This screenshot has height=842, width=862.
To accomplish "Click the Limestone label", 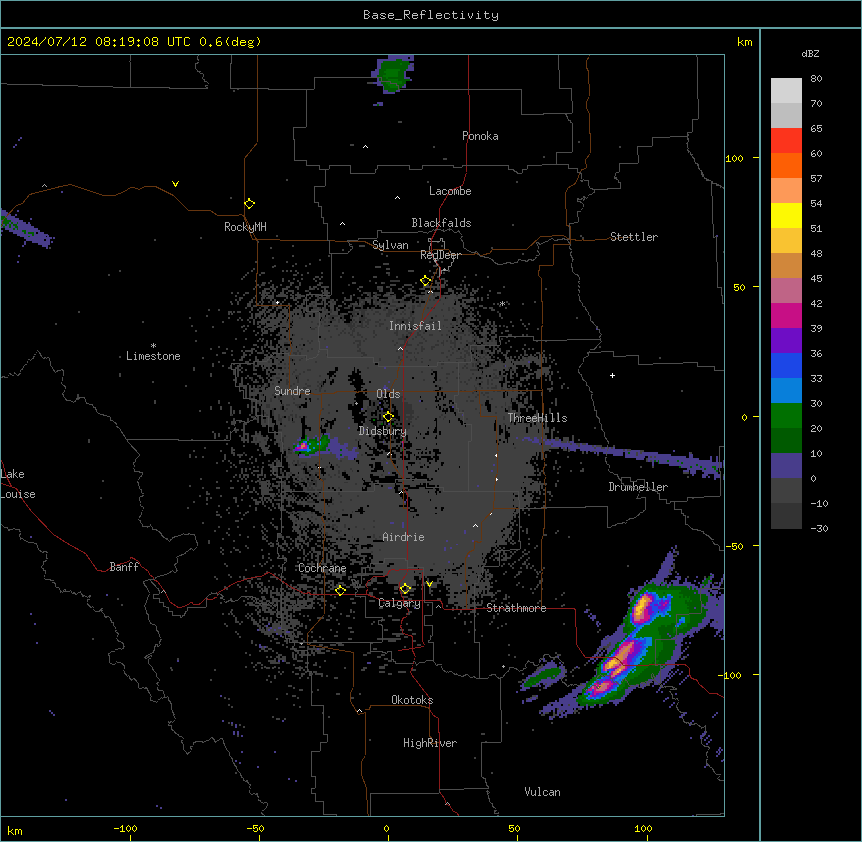I will click(153, 356).
